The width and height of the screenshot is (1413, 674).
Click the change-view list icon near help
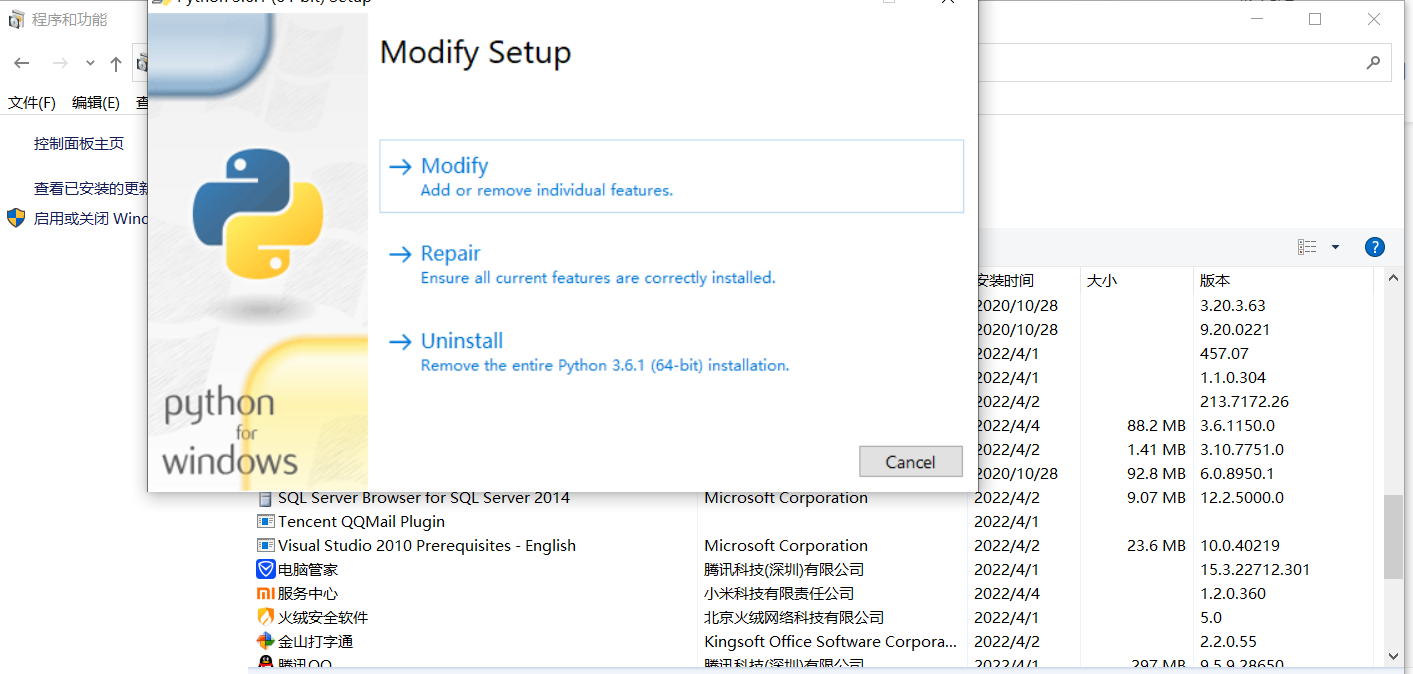coord(1306,247)
